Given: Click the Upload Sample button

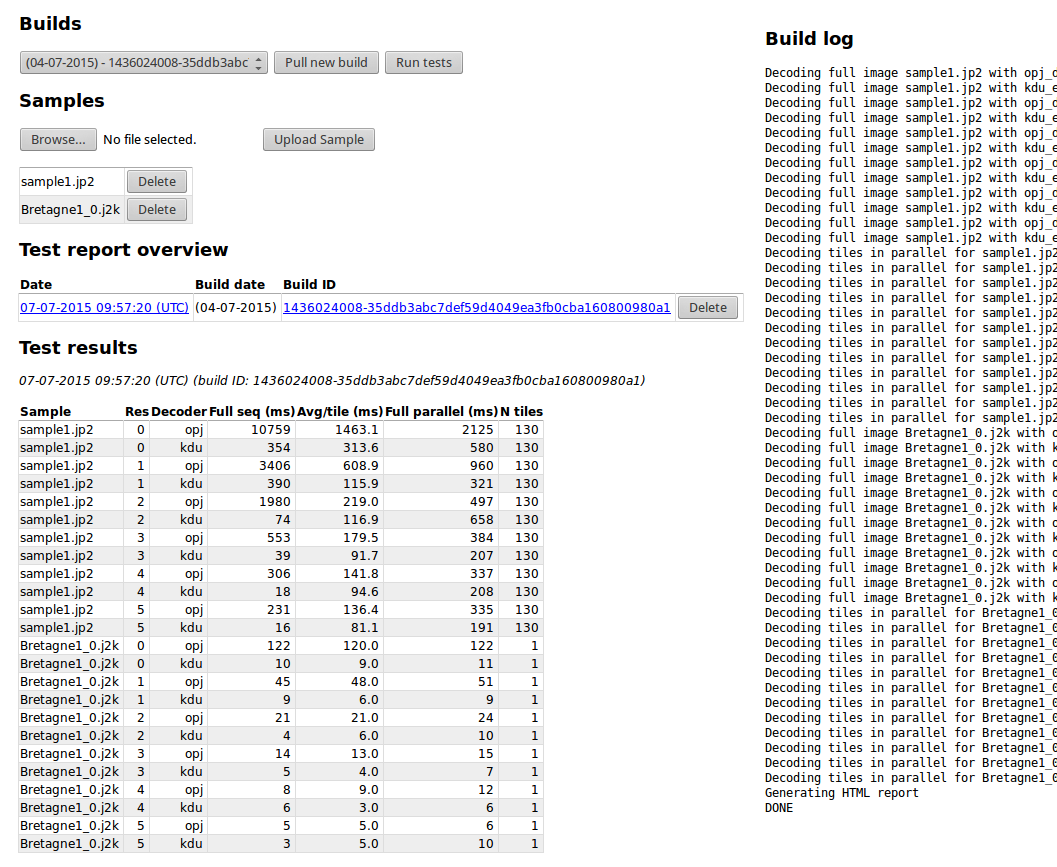Looking at the screenshot, I should (x=319, y=140).
